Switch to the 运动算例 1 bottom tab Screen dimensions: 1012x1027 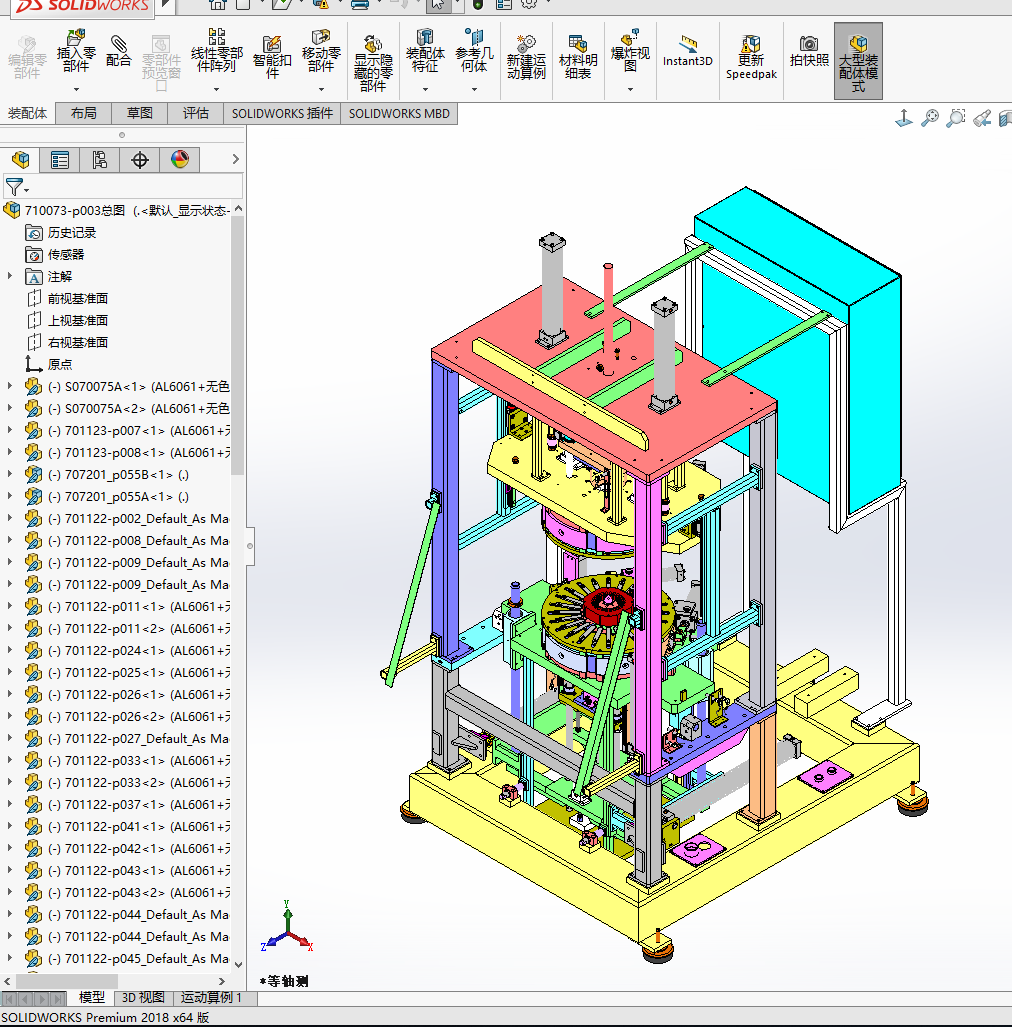(x=210, y=998)
